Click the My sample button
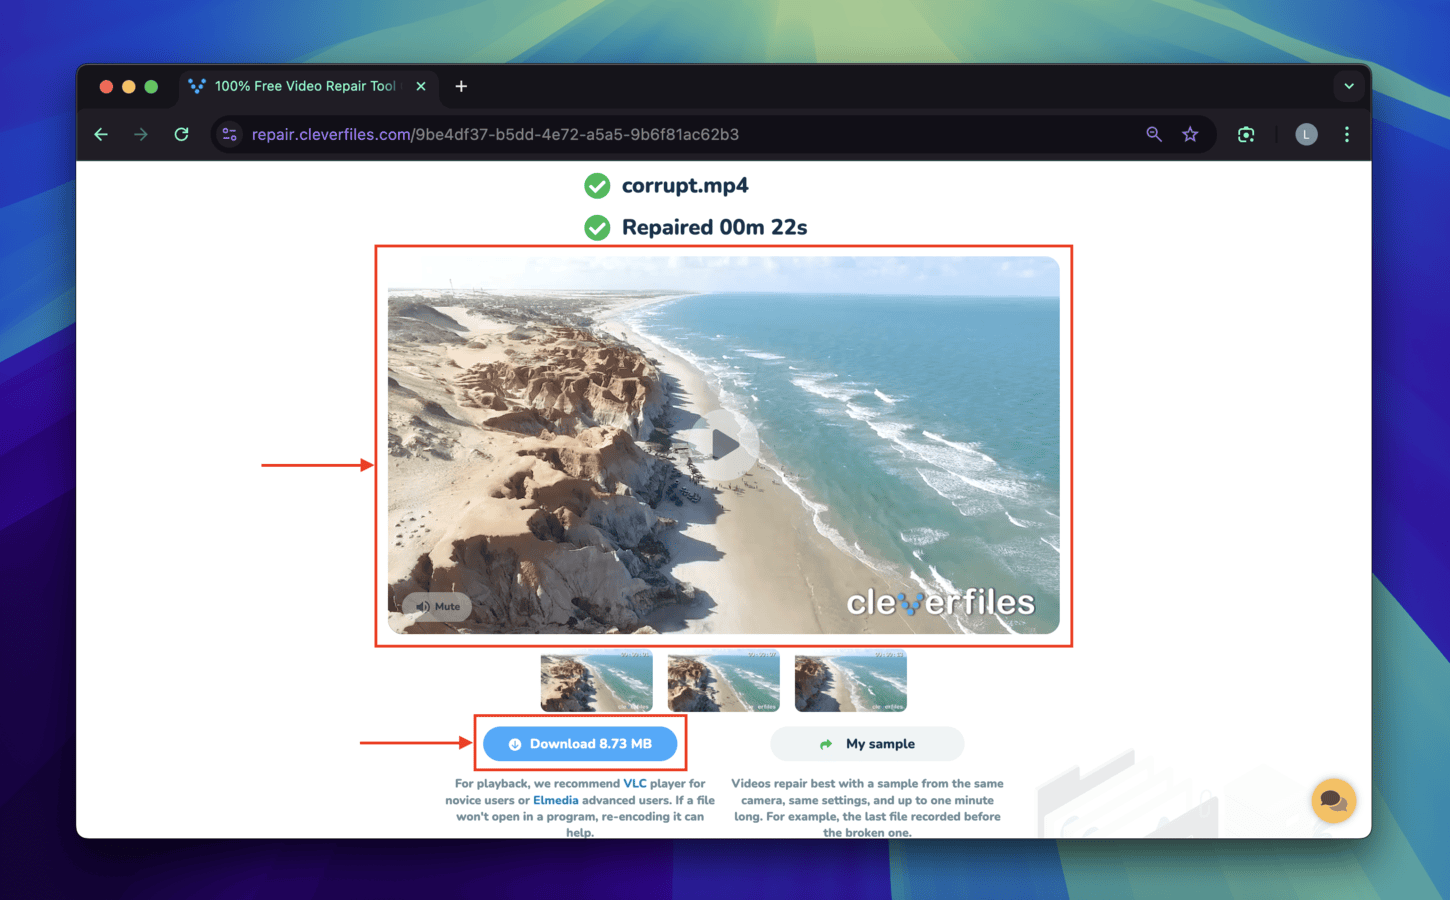Viewport: 1450px width, 900px height. click(x=867, y=744)
